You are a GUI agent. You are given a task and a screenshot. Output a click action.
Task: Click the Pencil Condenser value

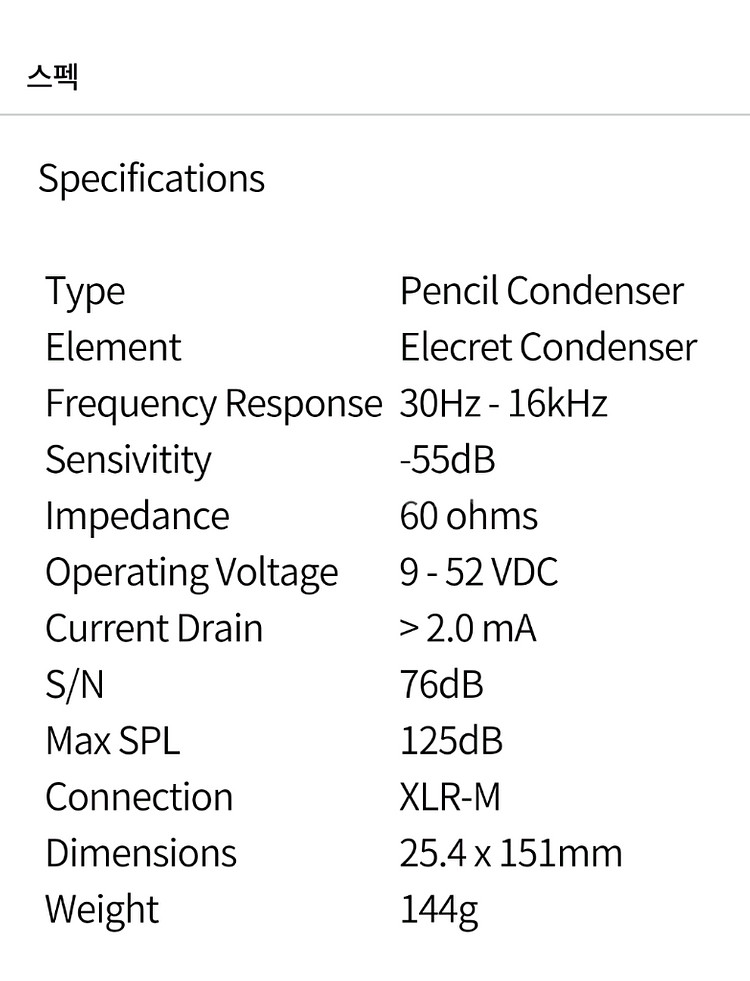[x=542, y=292]
